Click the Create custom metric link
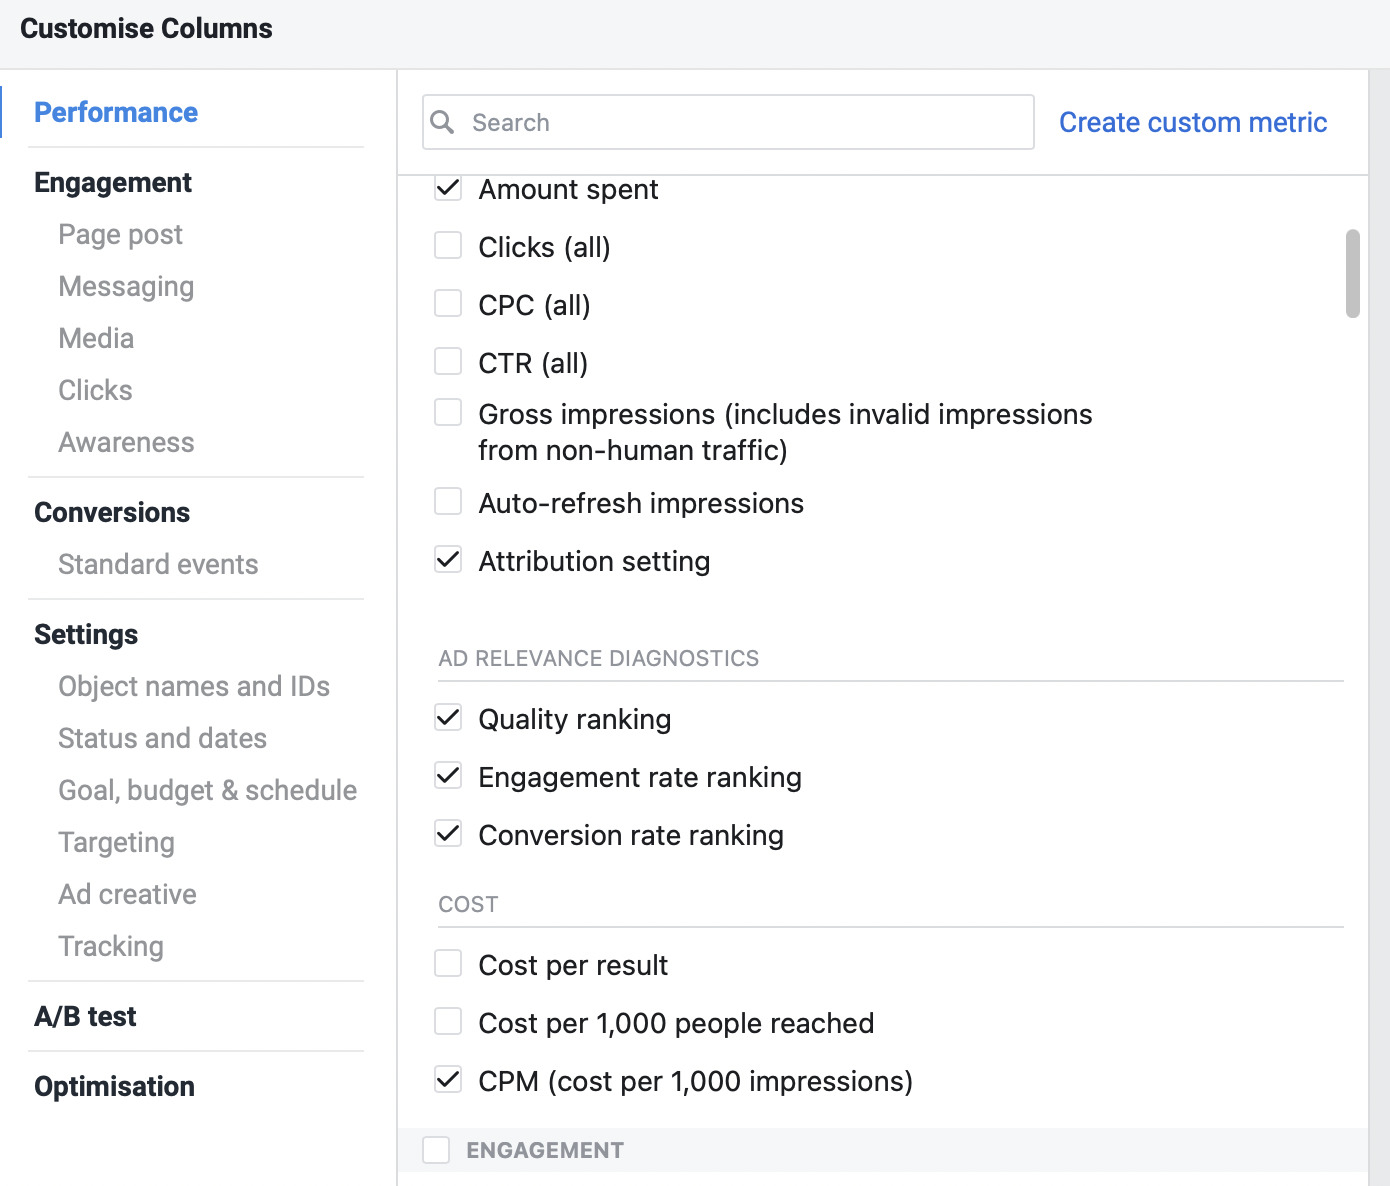This screenshot has width=1390, height=1186. point(1192,121)
